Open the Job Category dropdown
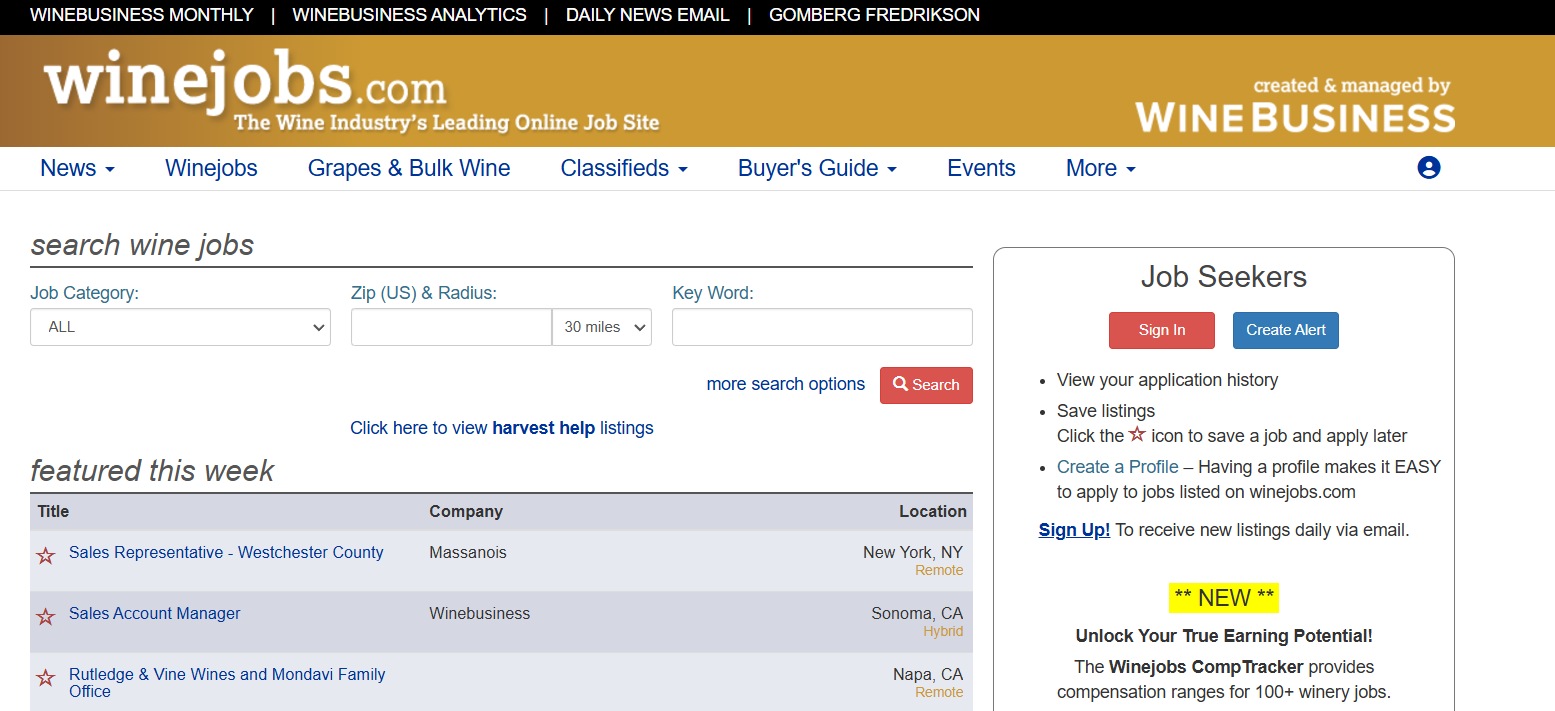The width and height of the screenshot is (1555, 711). (180, 327)
